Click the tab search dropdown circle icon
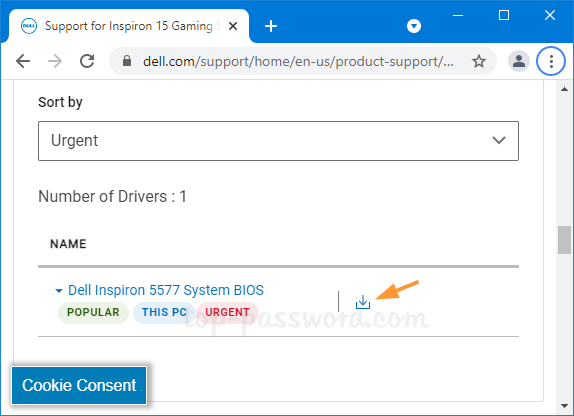The image size is (574, 416). click(414, 26)
